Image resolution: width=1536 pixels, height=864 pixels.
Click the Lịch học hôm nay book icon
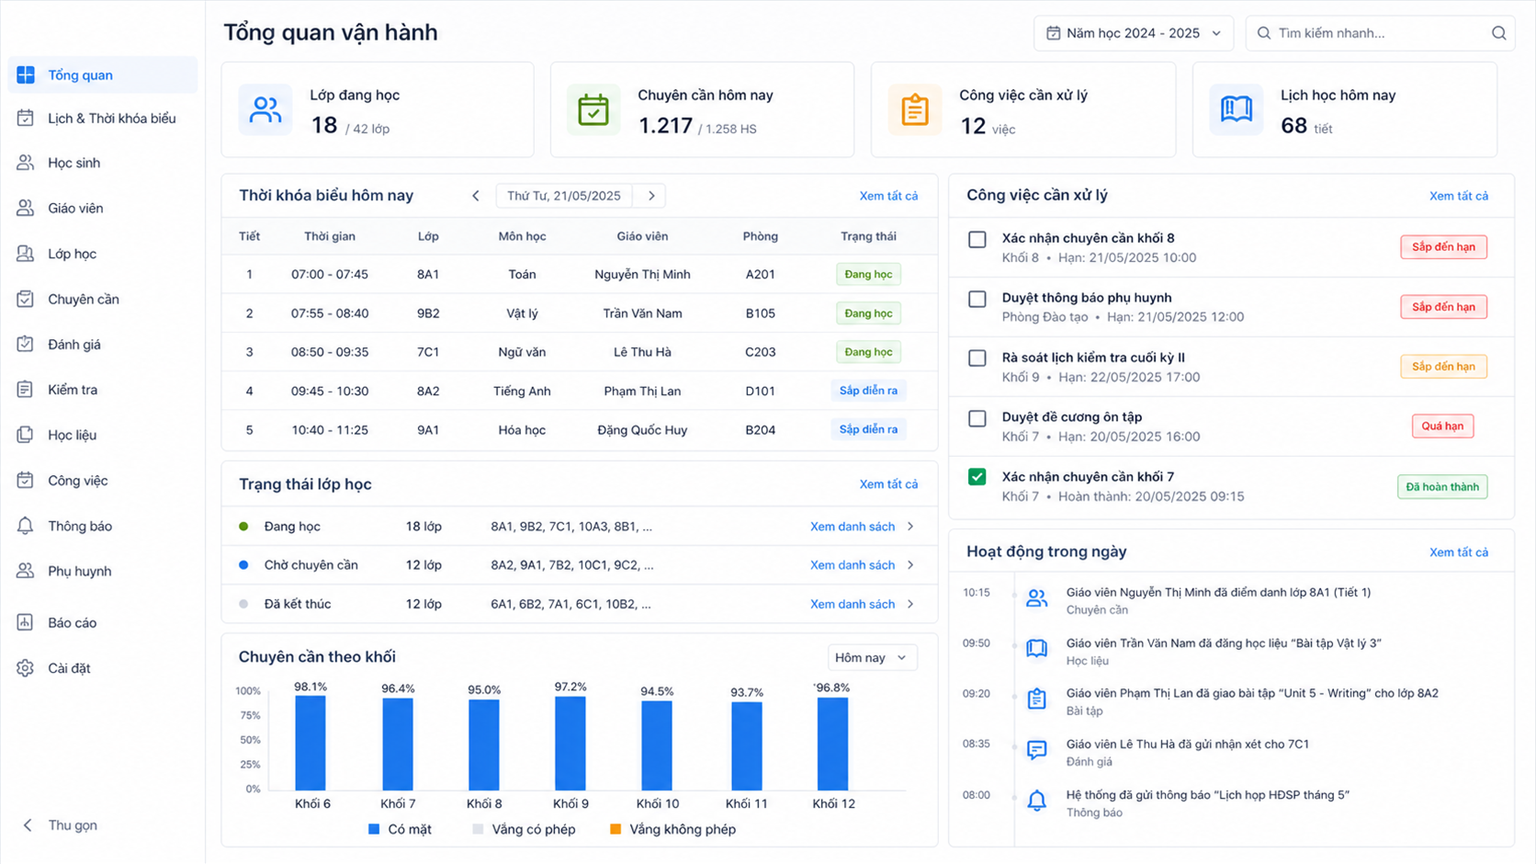1236,109
